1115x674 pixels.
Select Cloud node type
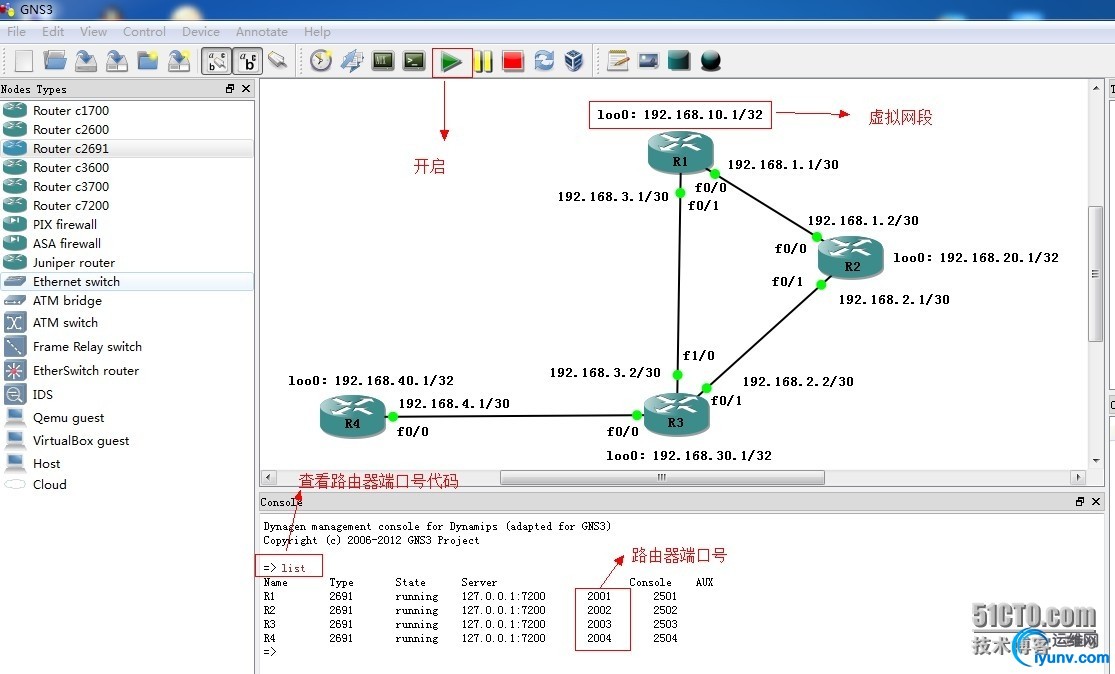127,484
